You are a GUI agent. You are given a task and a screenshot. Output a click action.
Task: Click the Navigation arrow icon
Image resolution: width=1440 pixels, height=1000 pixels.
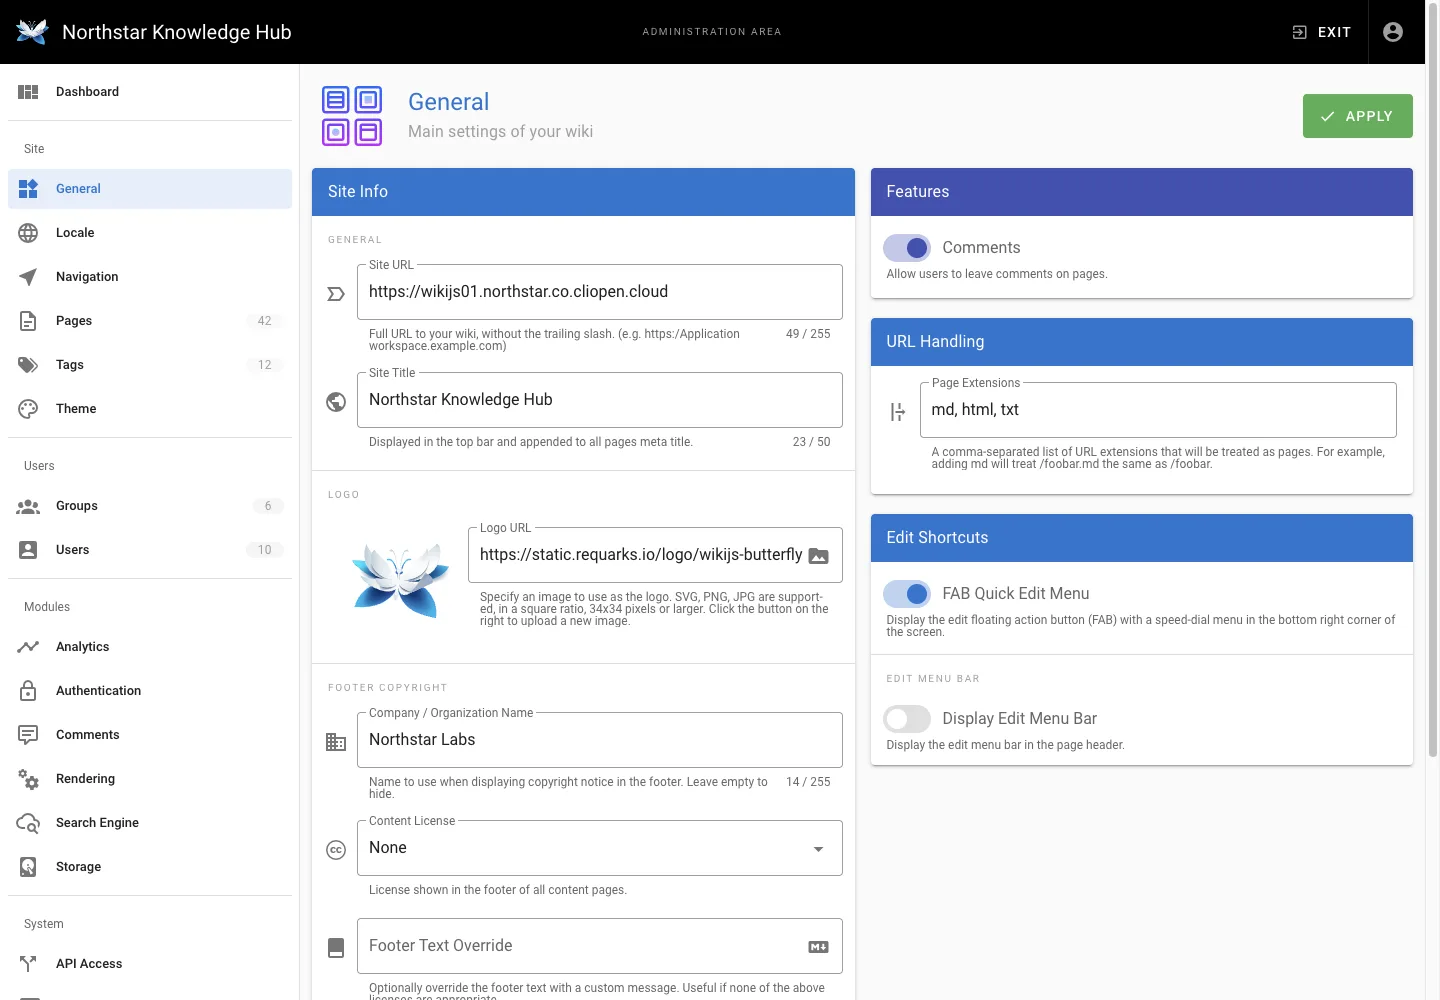coord(28,277)
